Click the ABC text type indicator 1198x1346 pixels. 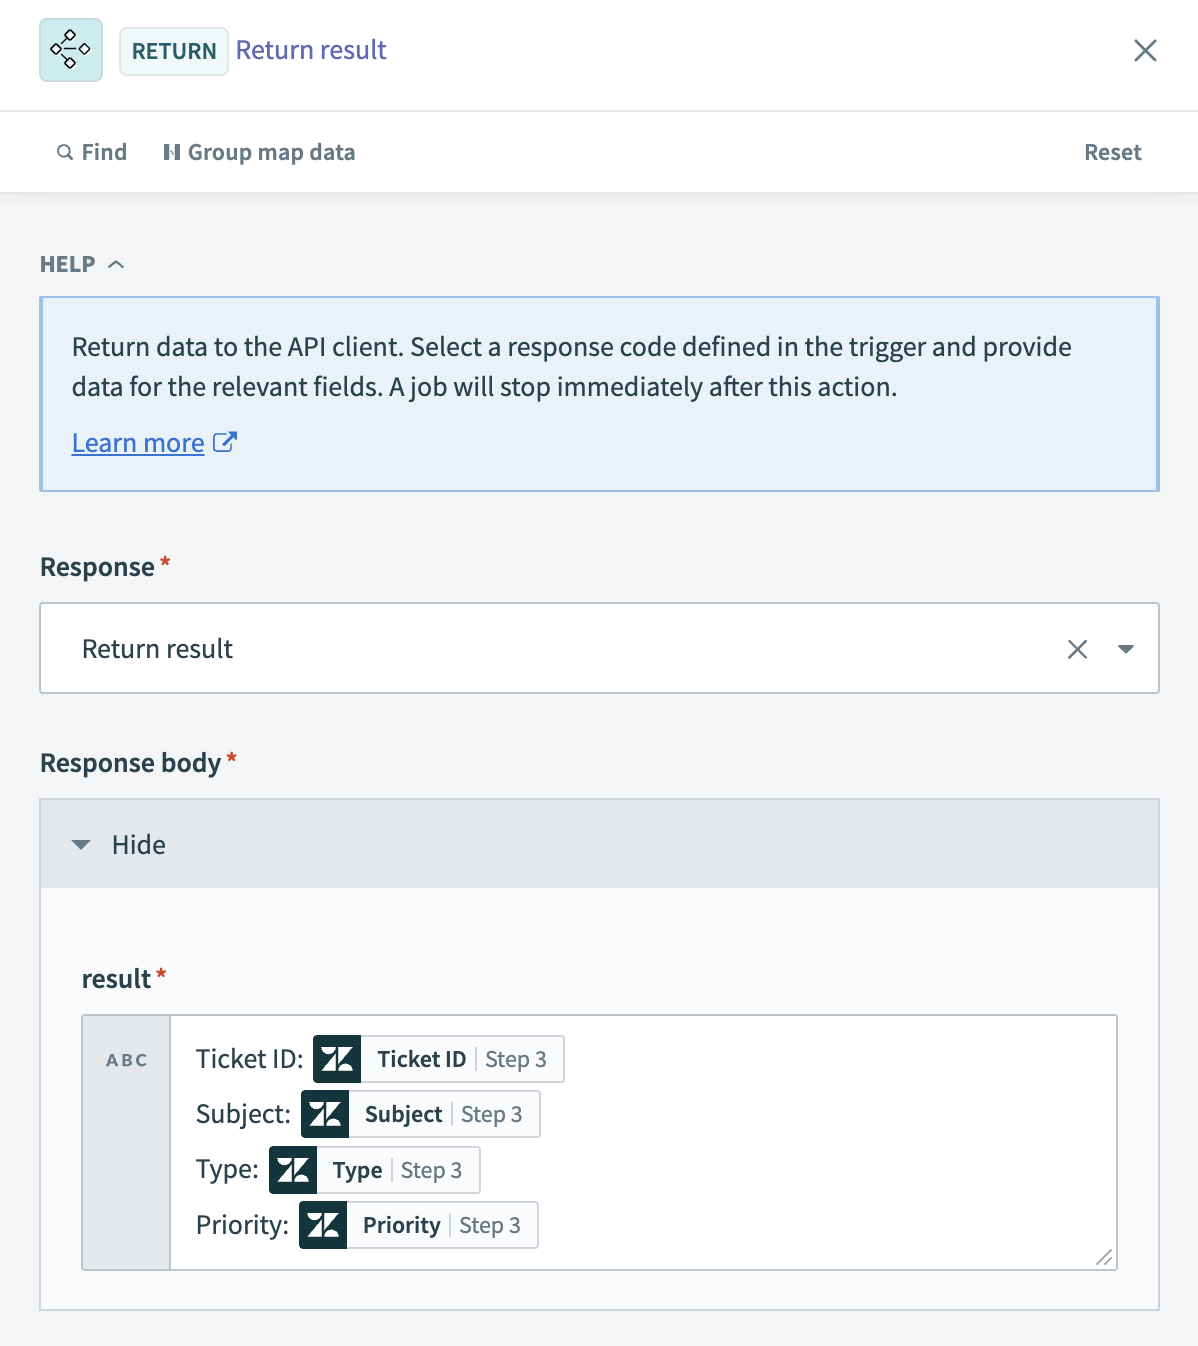coord(127,1060)
